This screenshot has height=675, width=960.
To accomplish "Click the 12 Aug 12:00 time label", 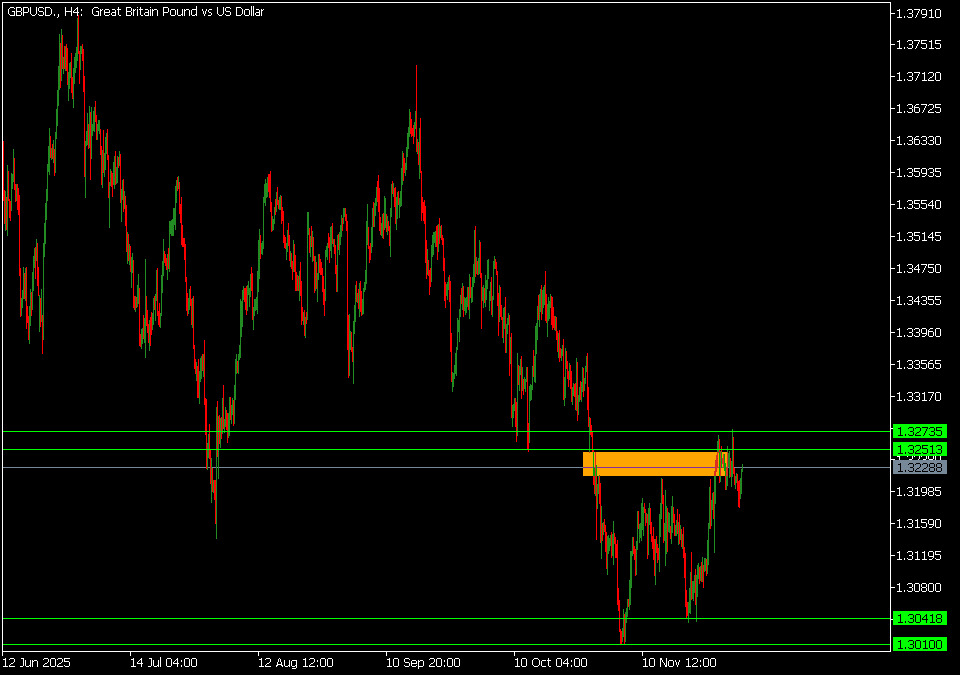I will tap(294, 662).
